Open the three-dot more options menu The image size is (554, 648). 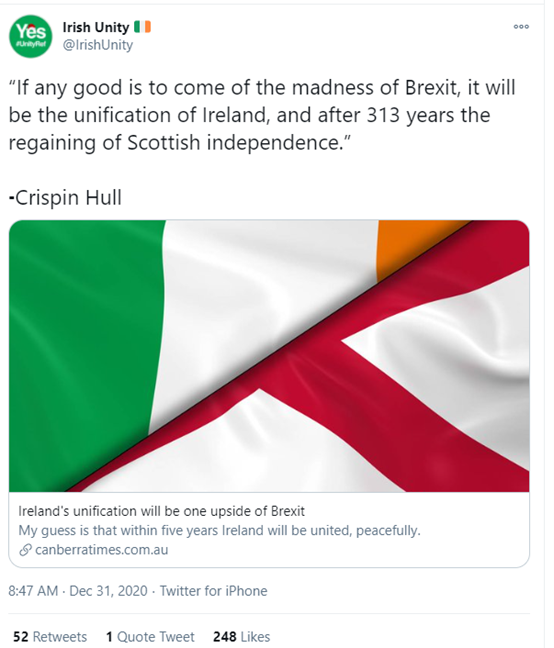521,27
